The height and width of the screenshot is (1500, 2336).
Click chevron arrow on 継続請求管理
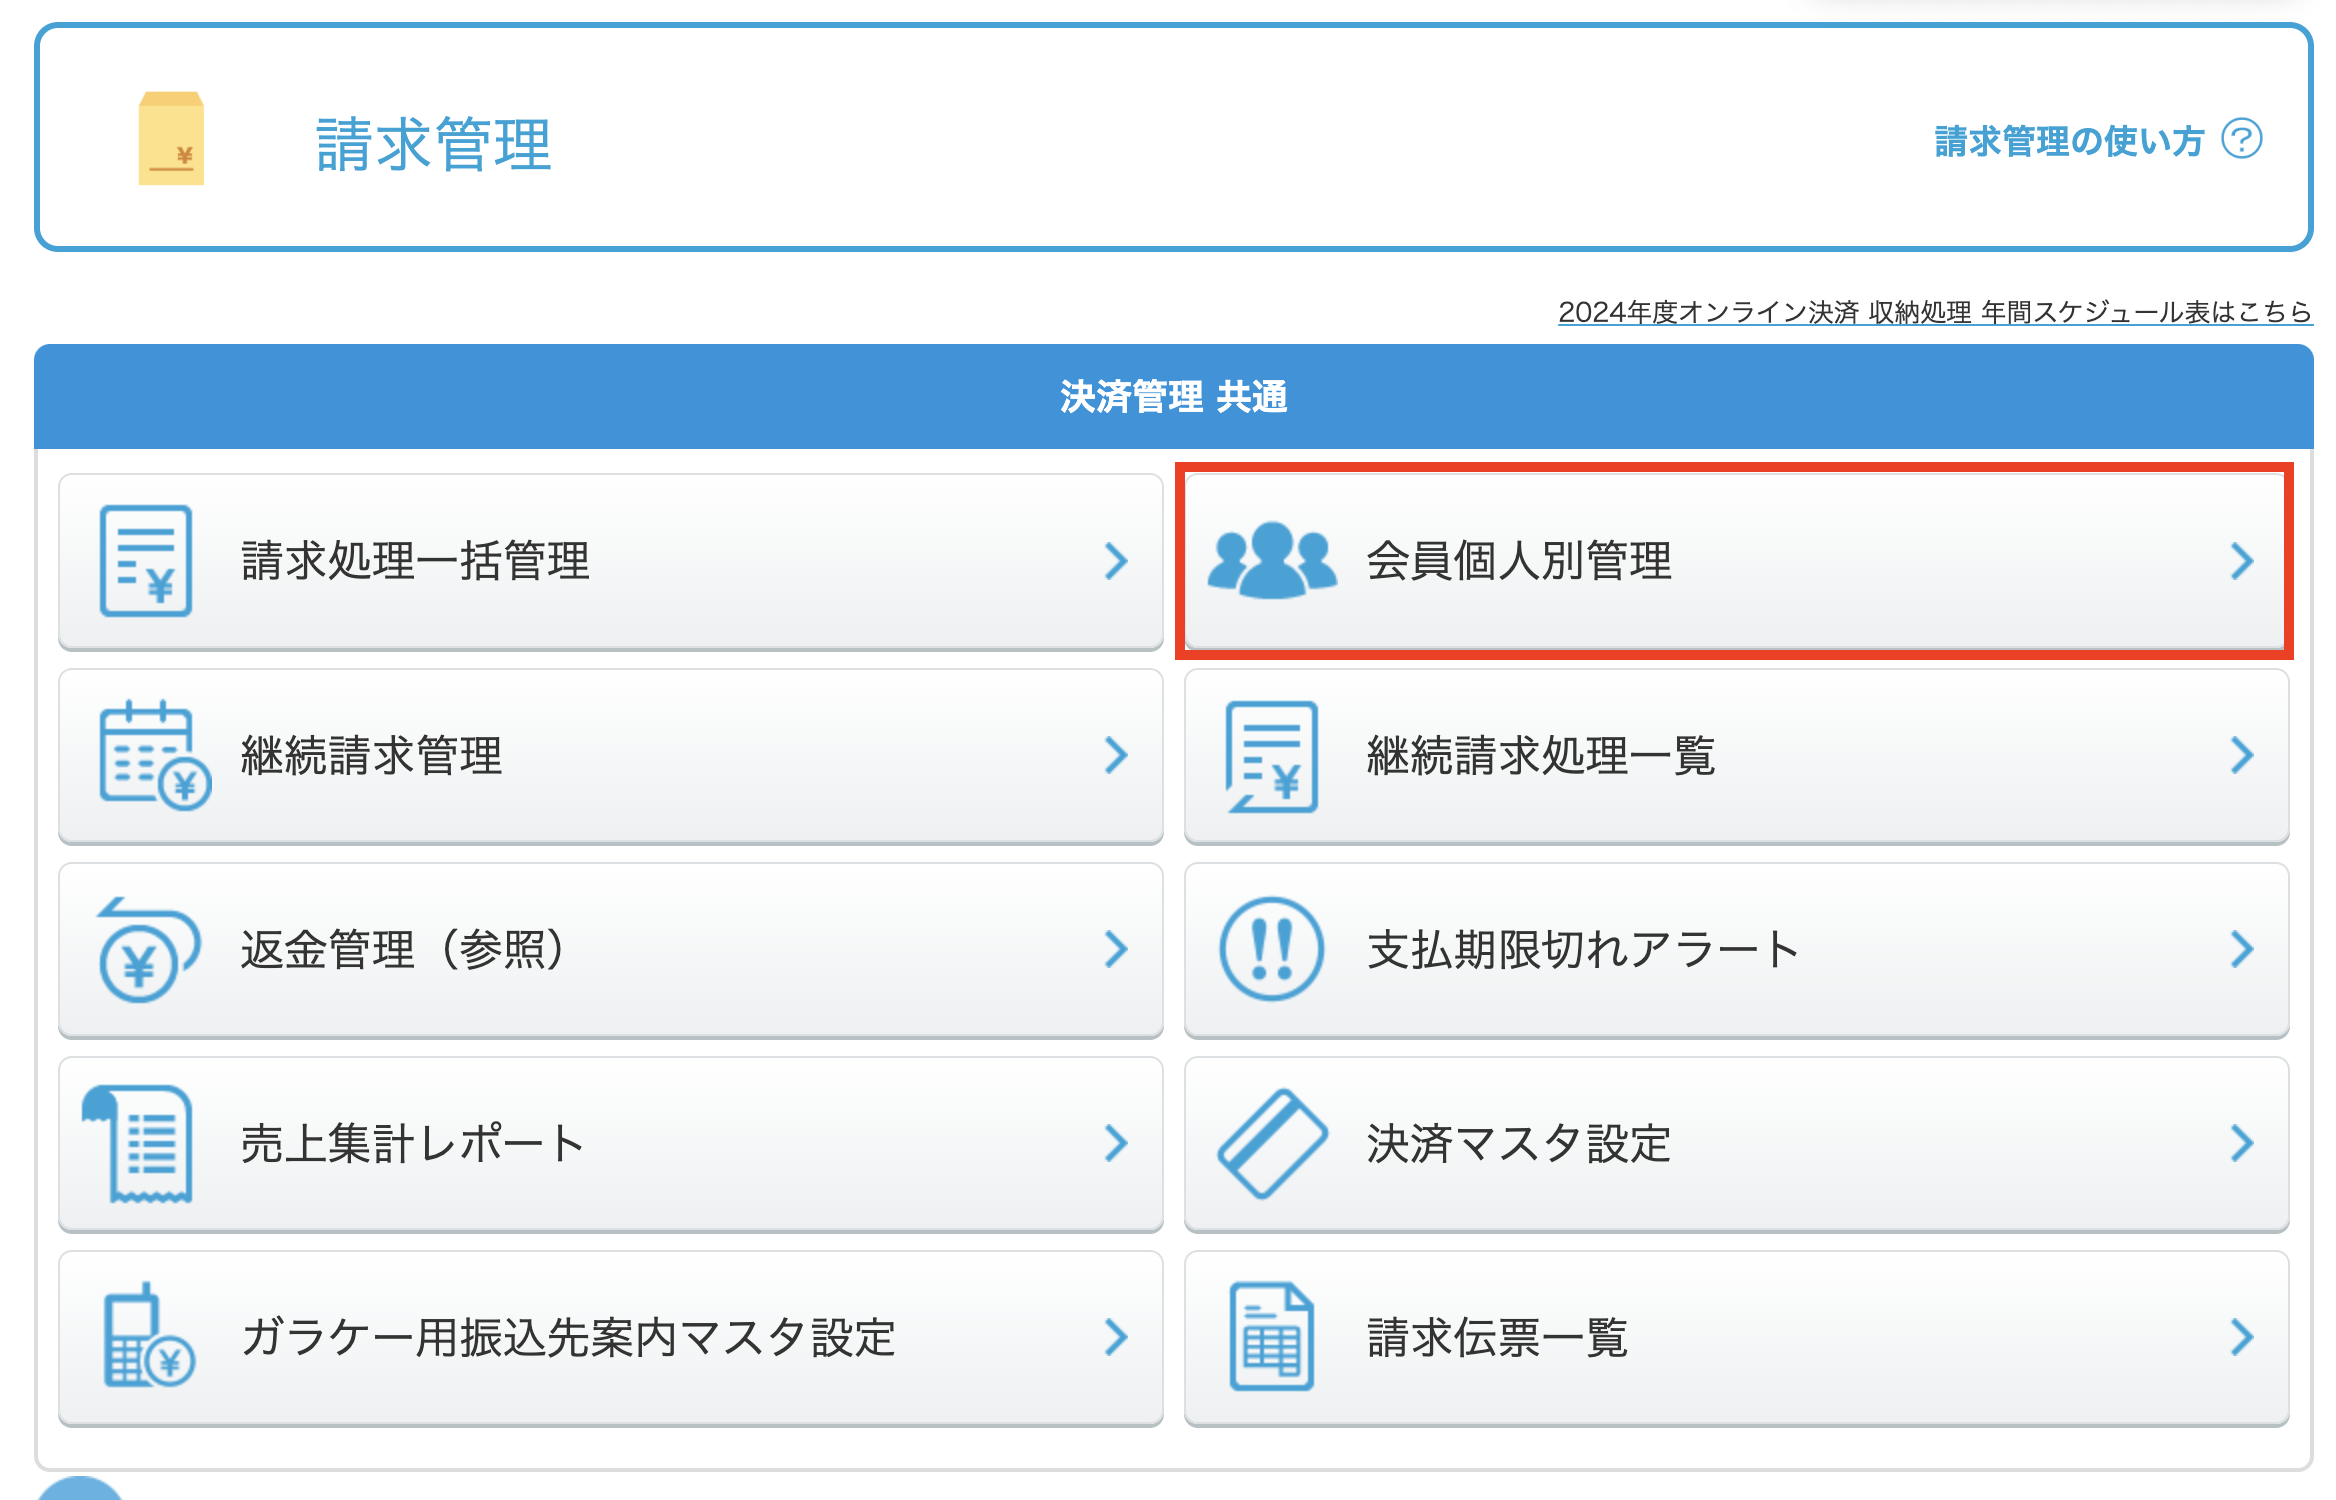tap(1117, 755)
